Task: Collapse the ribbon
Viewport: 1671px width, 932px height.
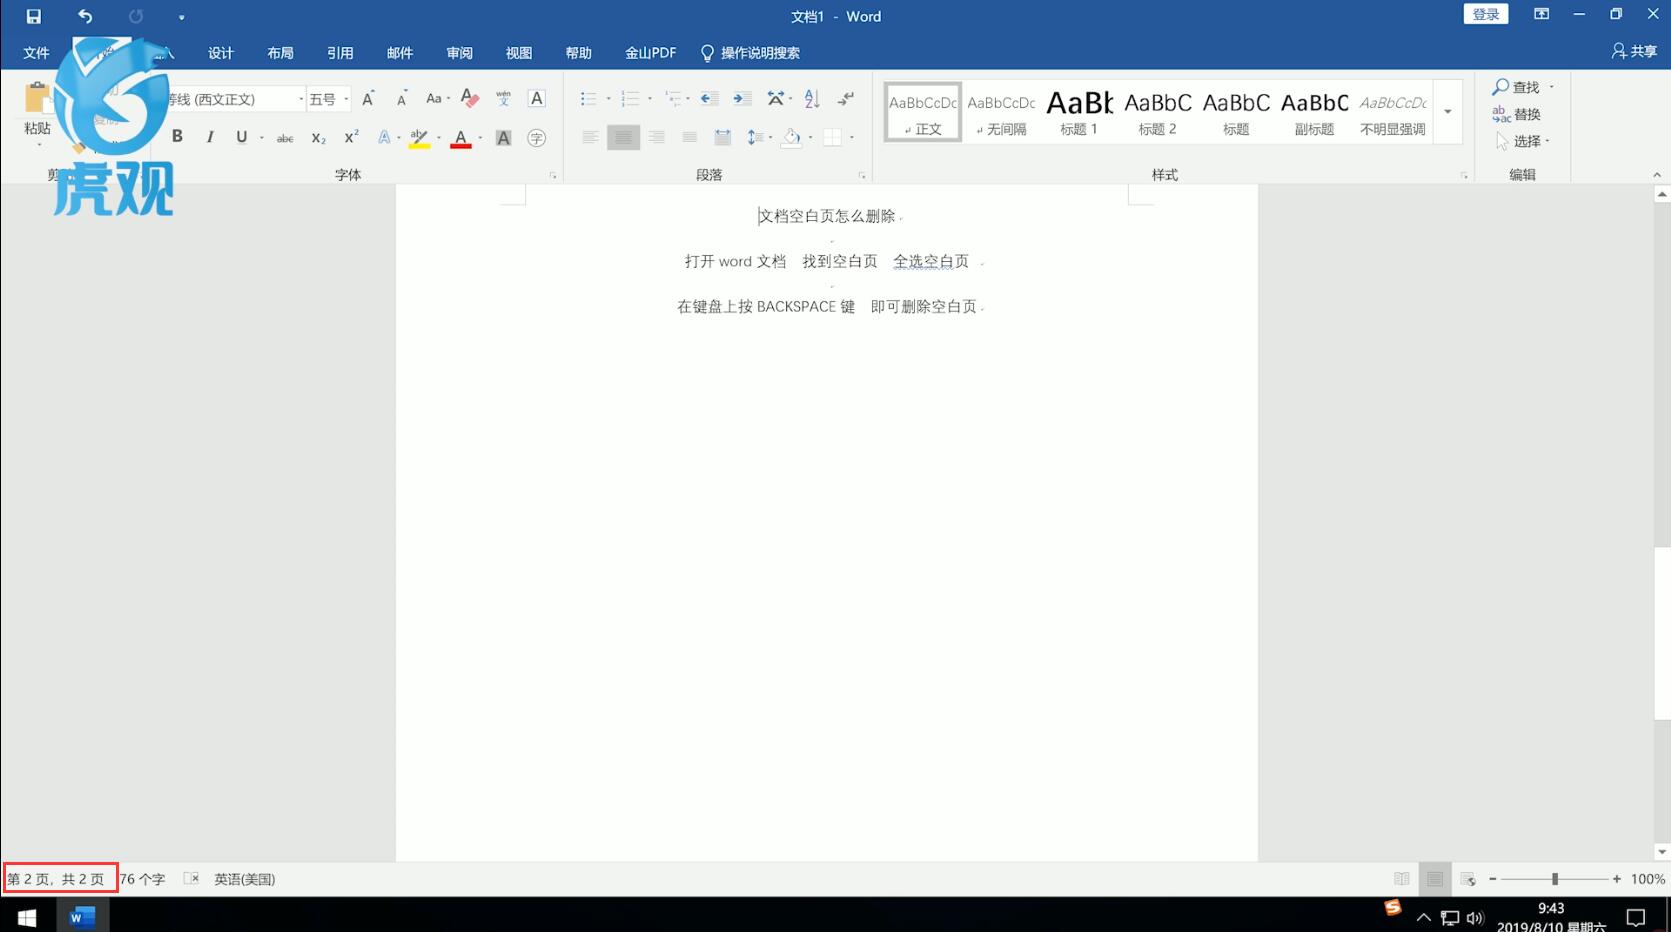Action: point(1656,174)
